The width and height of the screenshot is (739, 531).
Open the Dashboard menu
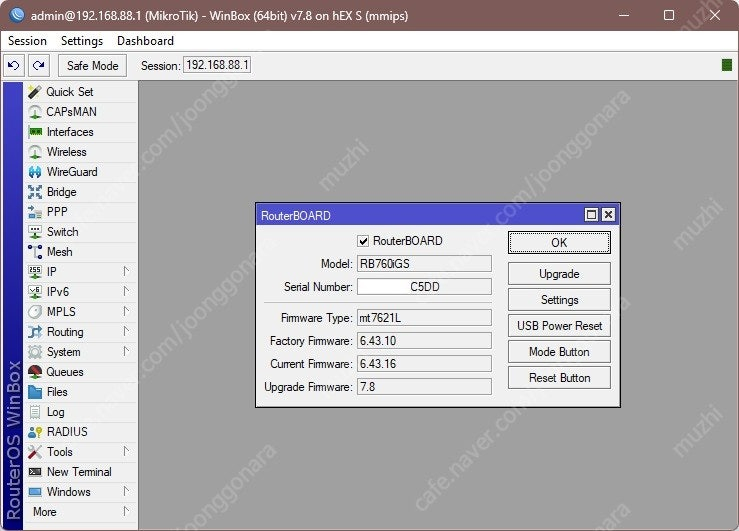click(145, 41)
